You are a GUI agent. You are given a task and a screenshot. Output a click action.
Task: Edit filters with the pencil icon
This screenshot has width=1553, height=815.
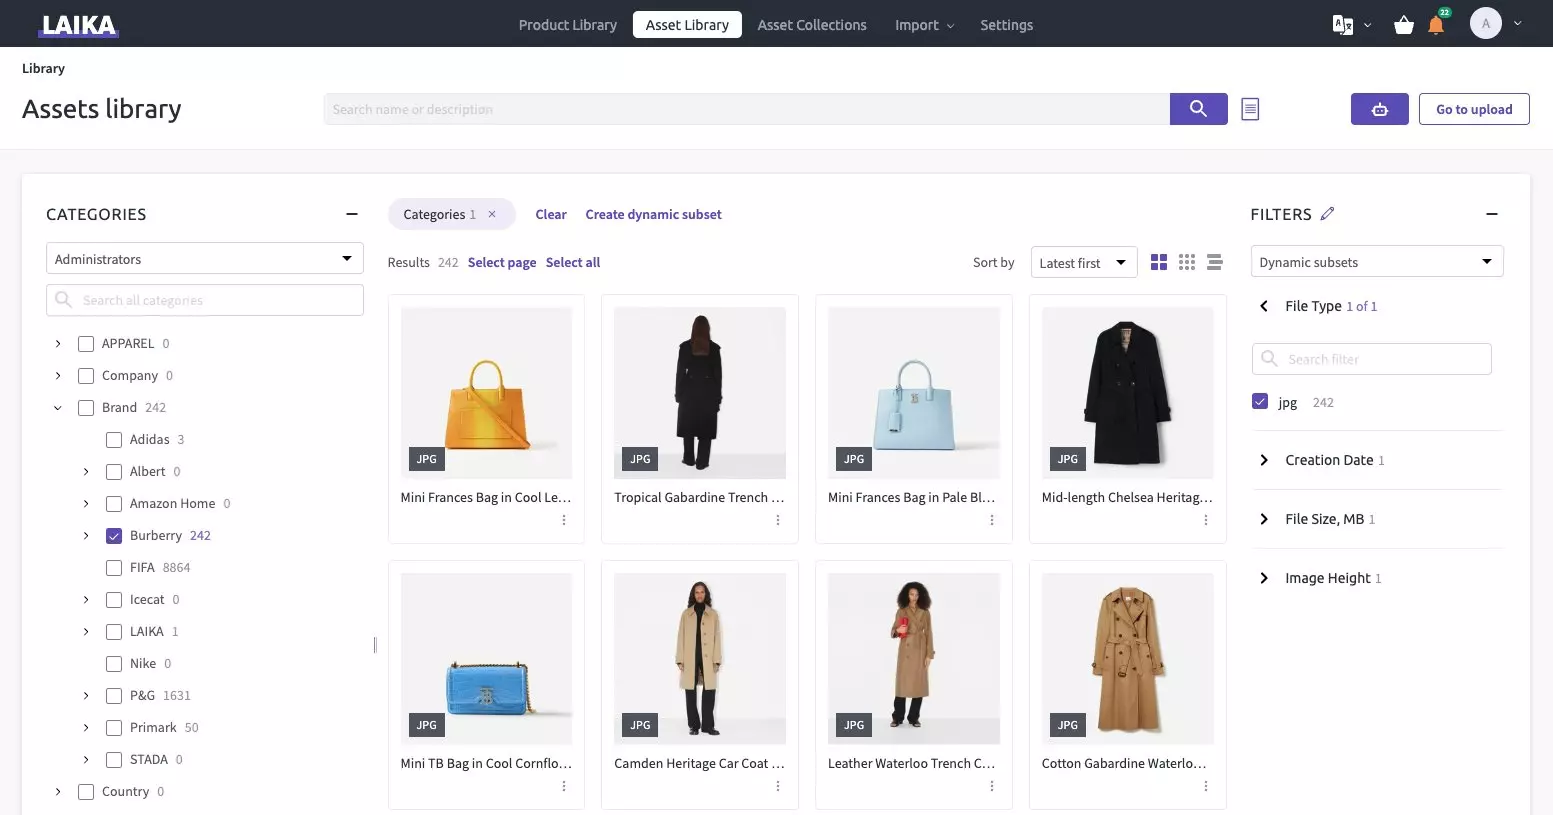tap(1327, 214)
